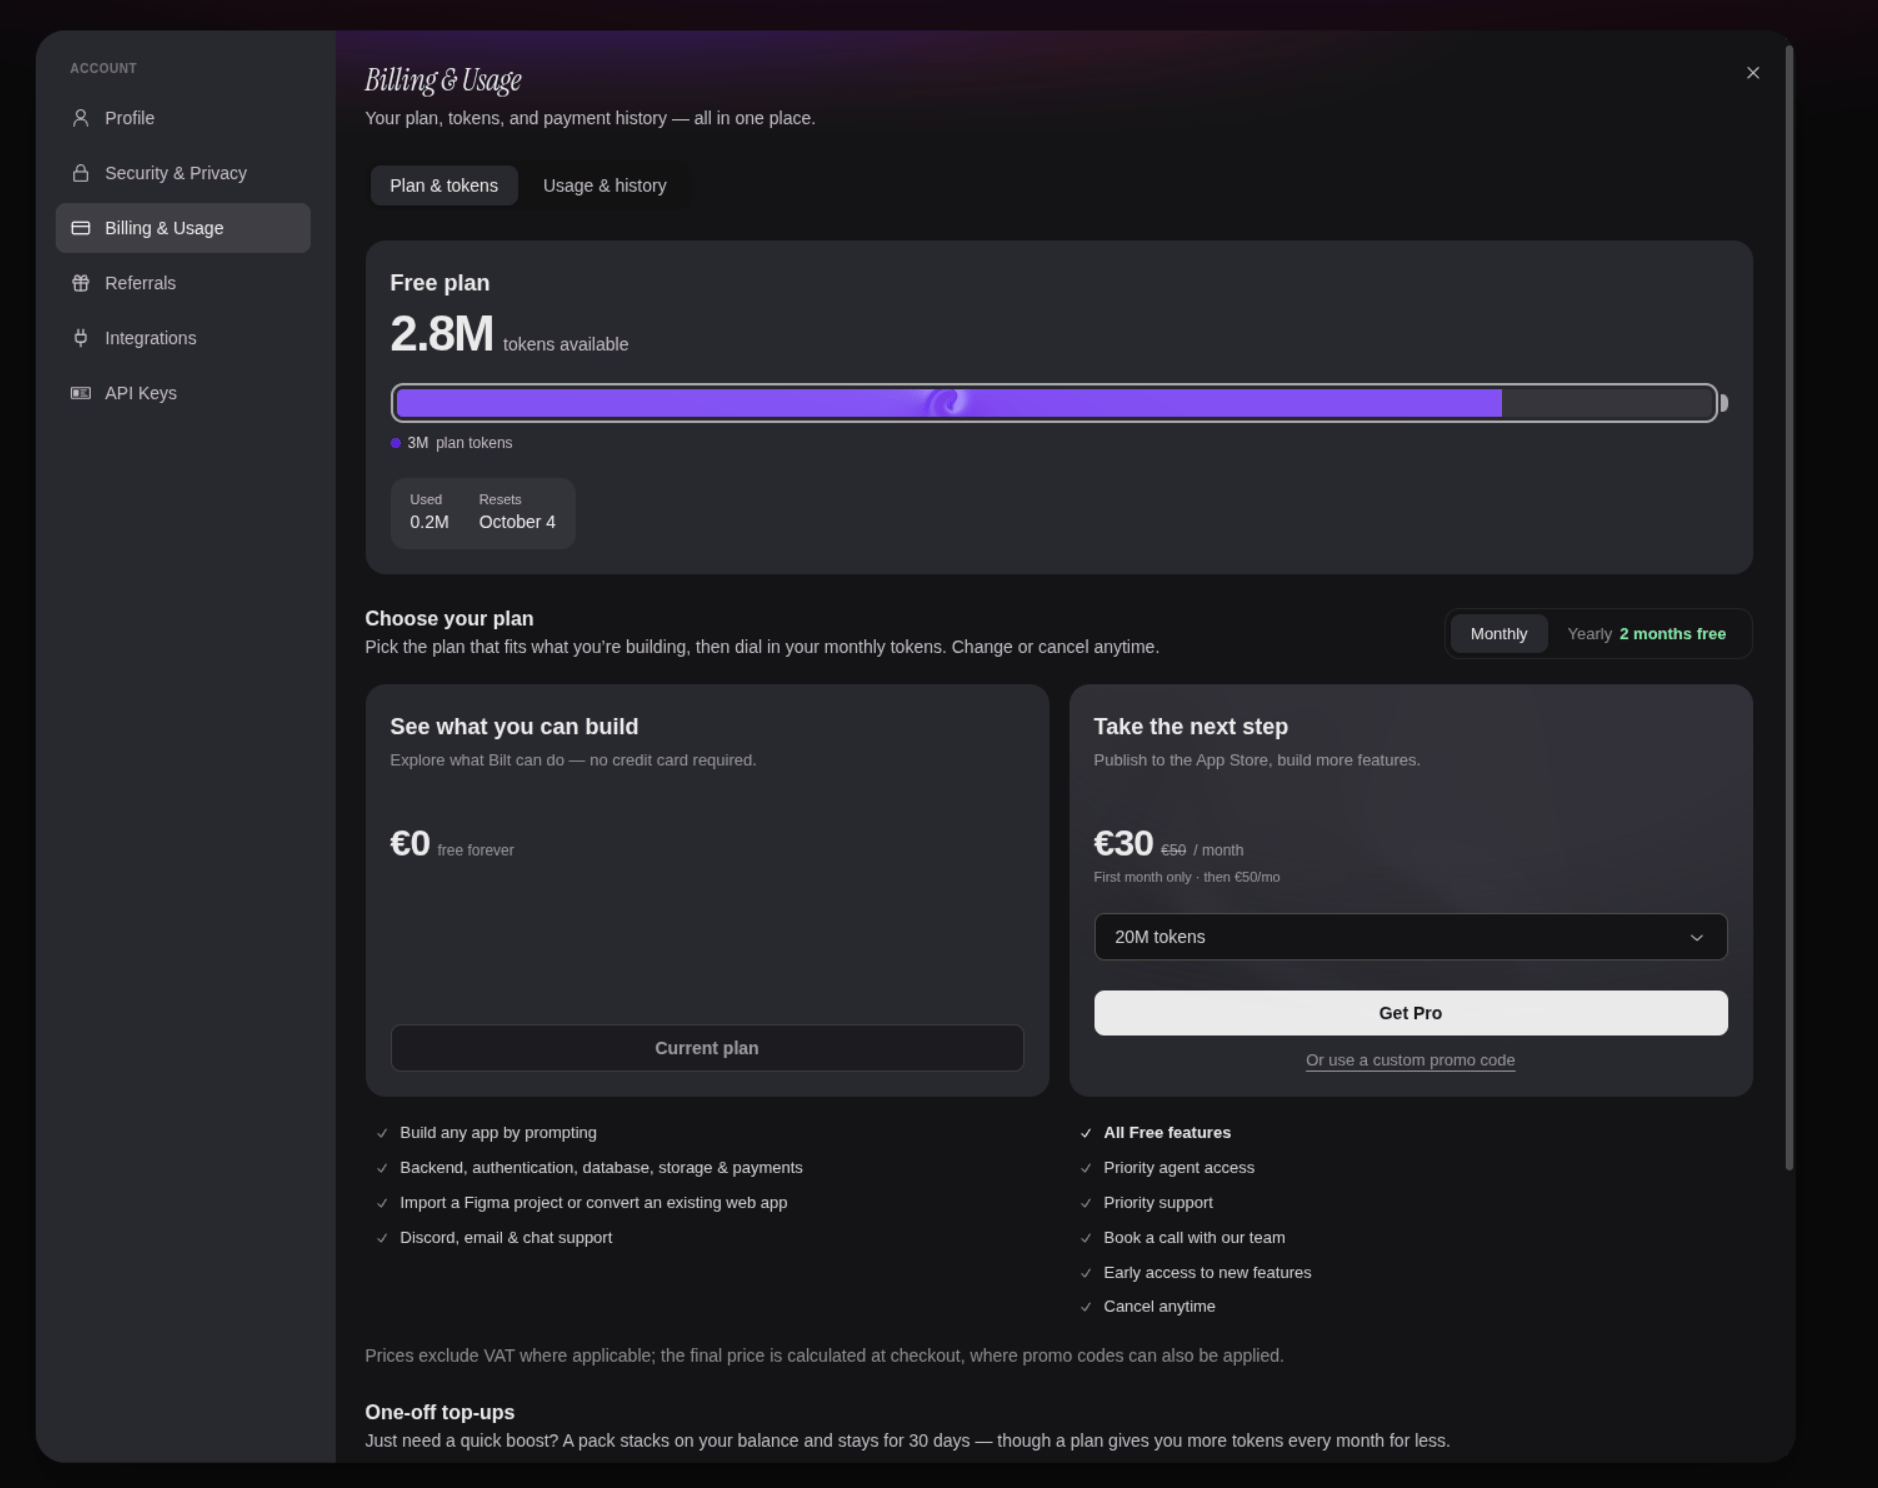Screen dimensions: 1878x1488
Task: Click the Profile person icon
Action: 81,118
